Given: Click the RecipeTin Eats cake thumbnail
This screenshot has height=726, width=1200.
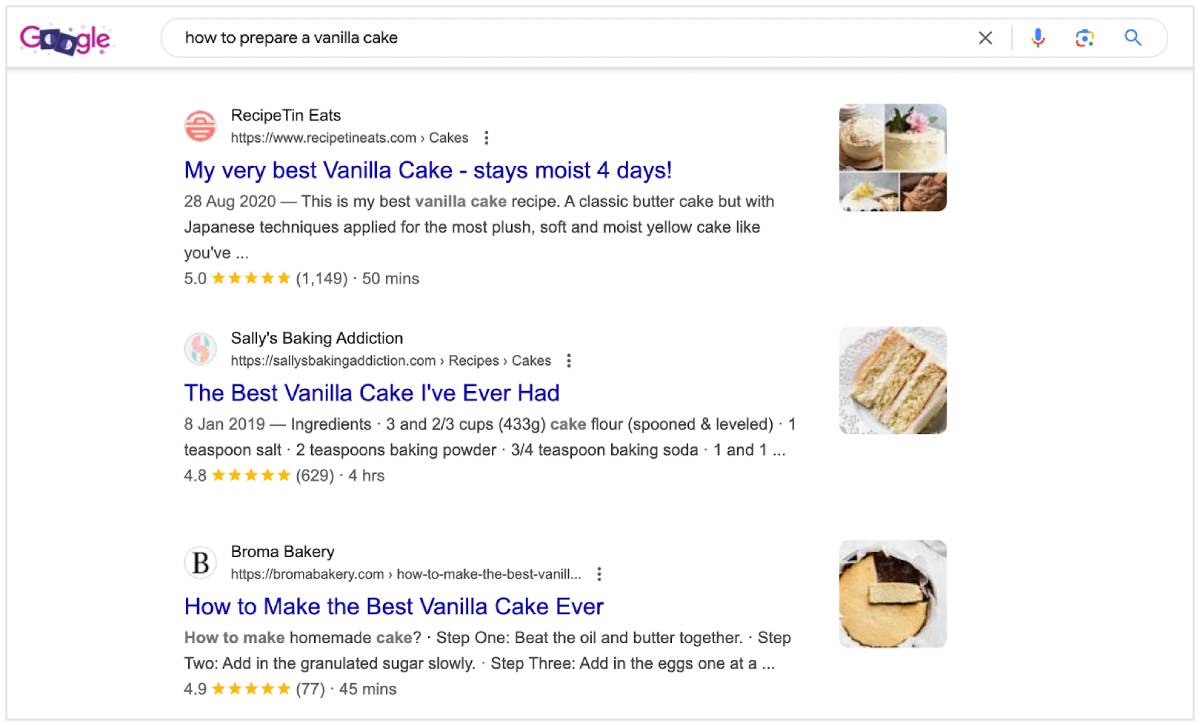Looking at the screenshot, I should coord(893,158).
